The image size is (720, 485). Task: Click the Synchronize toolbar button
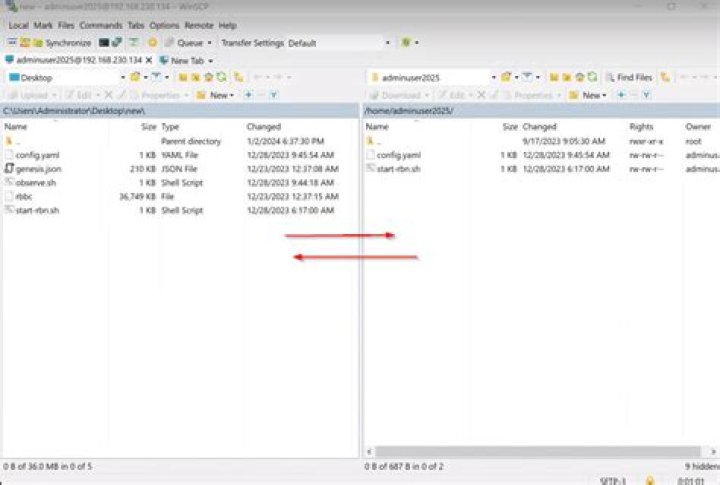point(62,43)
